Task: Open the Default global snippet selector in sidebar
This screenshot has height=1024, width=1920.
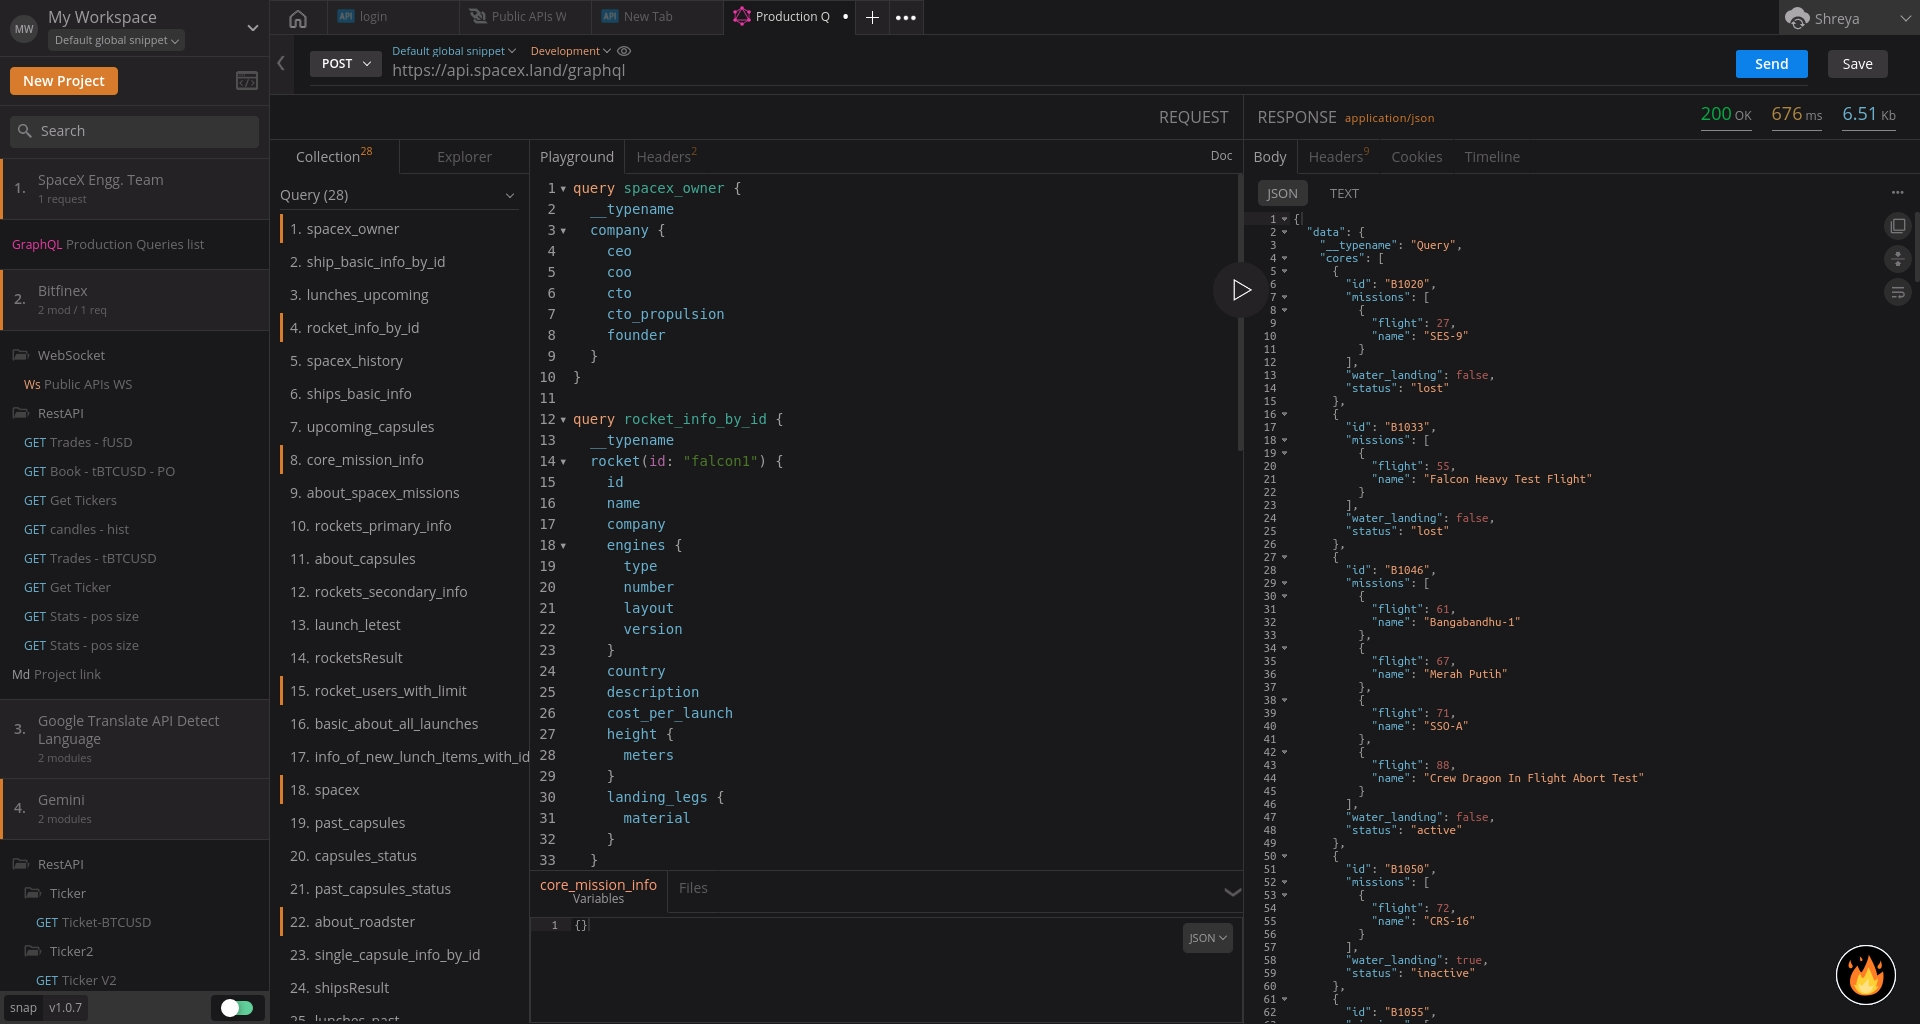Action: 116,41
